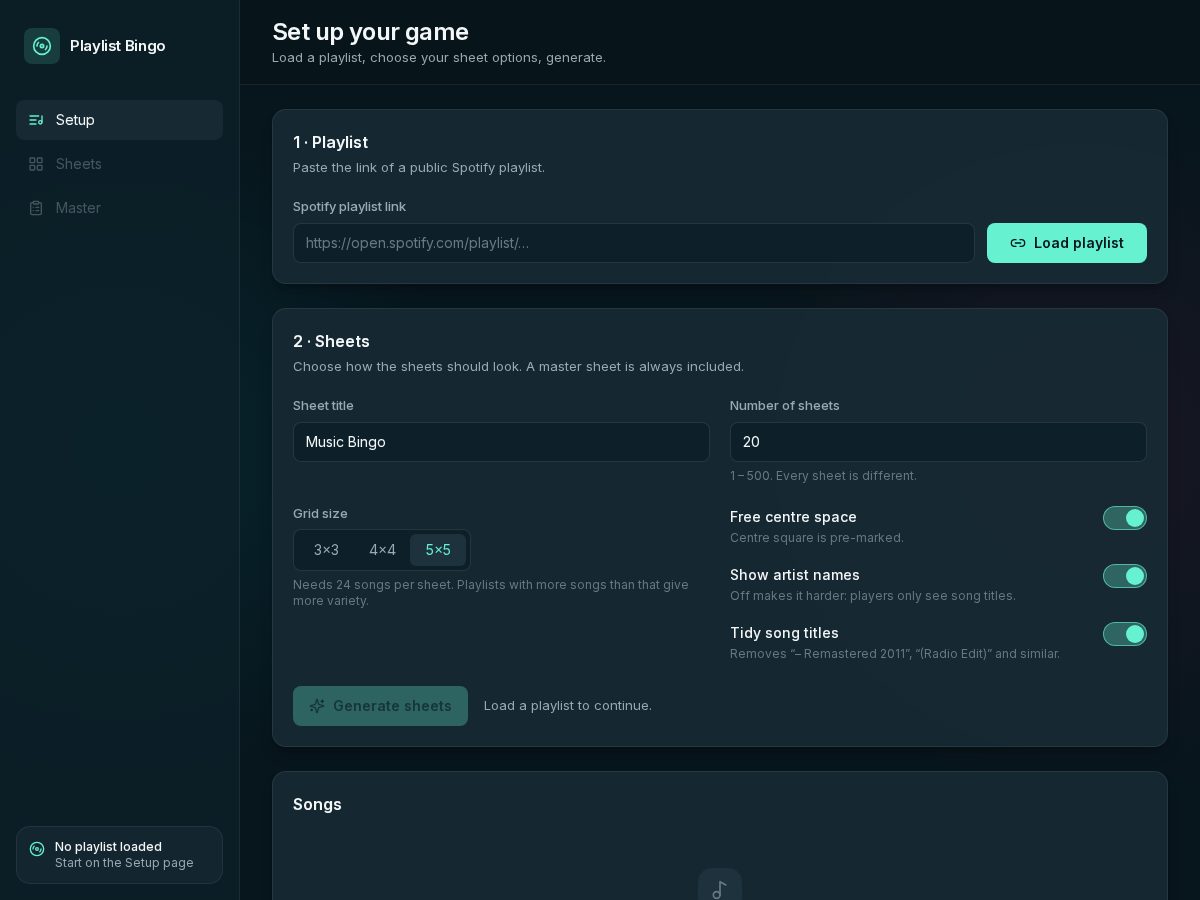Image resolution: width=1200 pixels, height=900 pixels.
Task: Select the 3×3 grid size
Action: 326,550
